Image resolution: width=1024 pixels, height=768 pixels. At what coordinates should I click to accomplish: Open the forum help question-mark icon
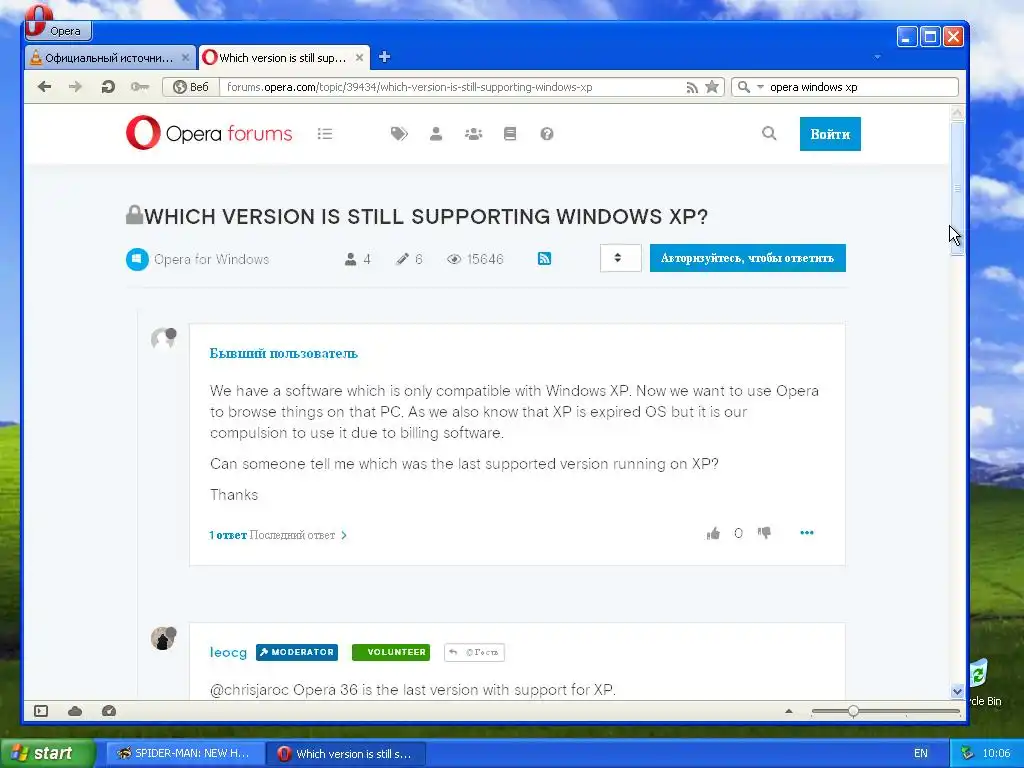coord(547,134)
